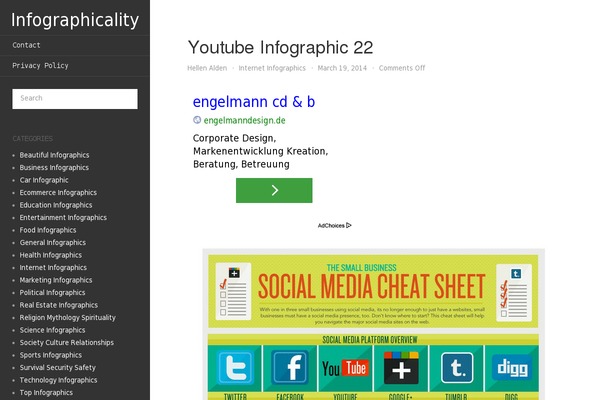Open the Contact page
Screen dimensions: 600x400
(x=26, y=45)
